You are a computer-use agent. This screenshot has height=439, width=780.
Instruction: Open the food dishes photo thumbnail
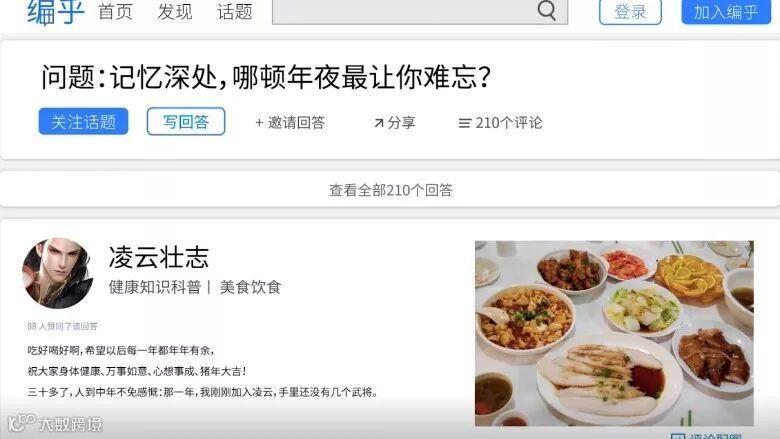pyautogui.click(x=614, y=333)
